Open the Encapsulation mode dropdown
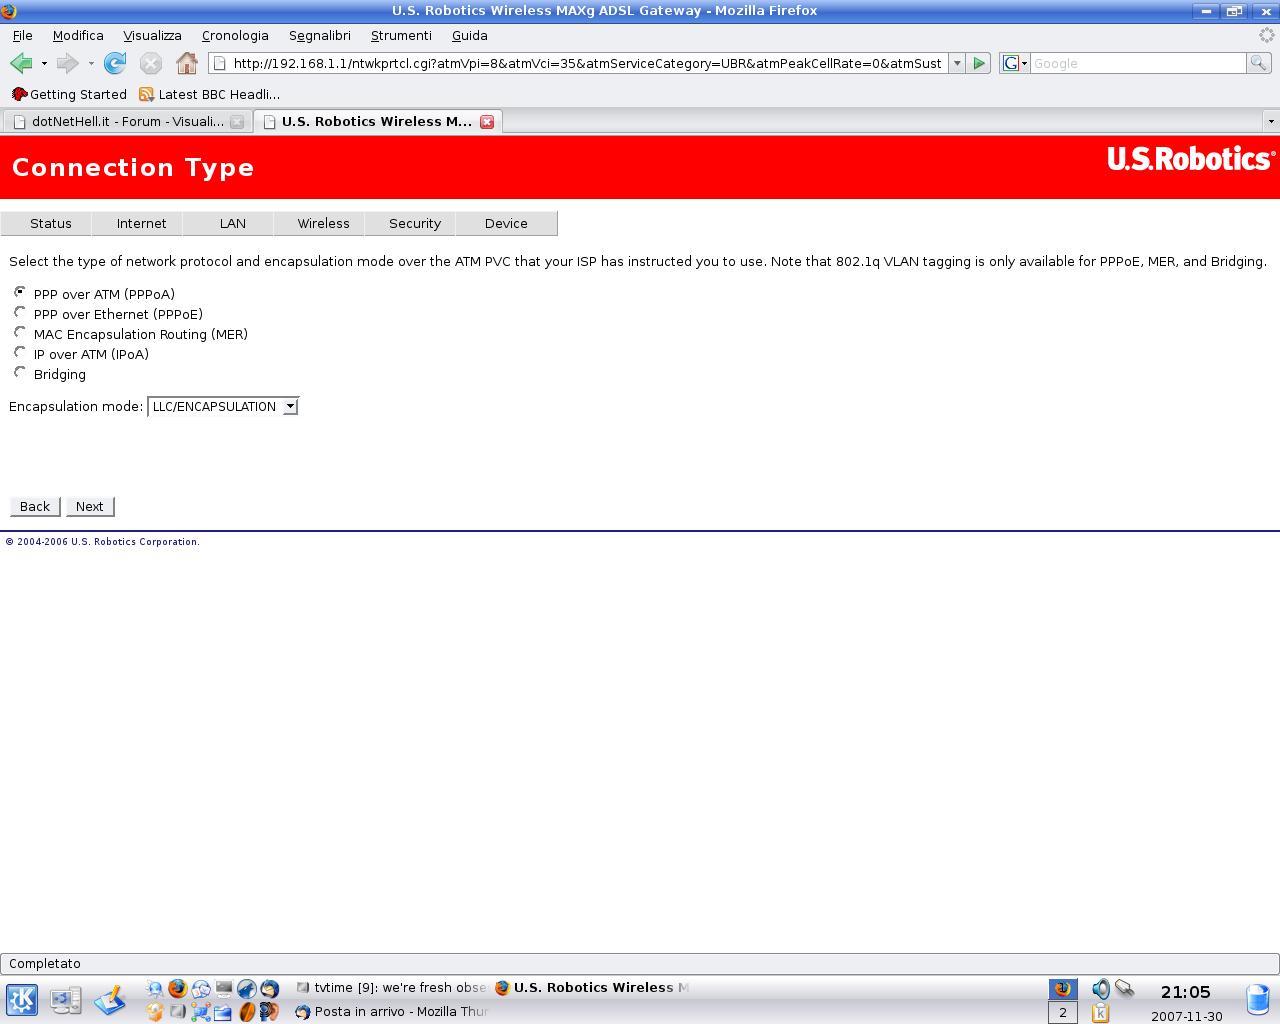1280x1024 pixels. pos(223,406)
